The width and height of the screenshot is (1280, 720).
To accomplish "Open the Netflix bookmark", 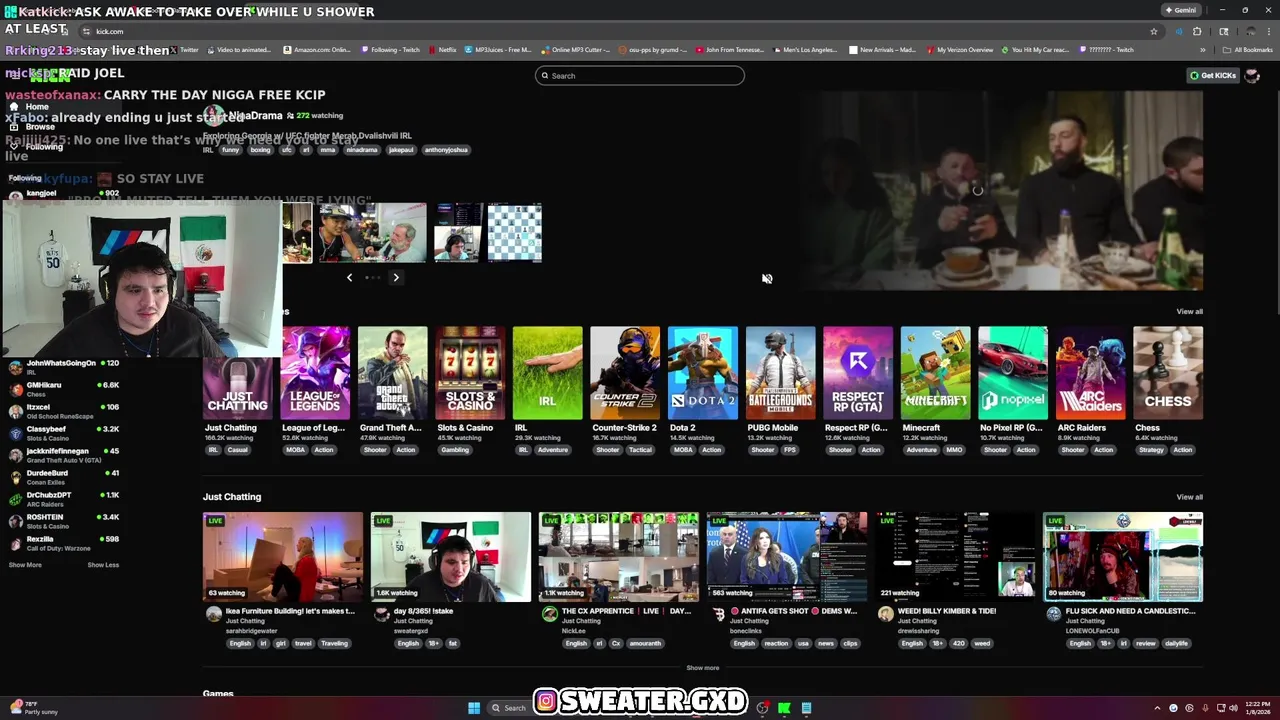I will click(441, 50).
